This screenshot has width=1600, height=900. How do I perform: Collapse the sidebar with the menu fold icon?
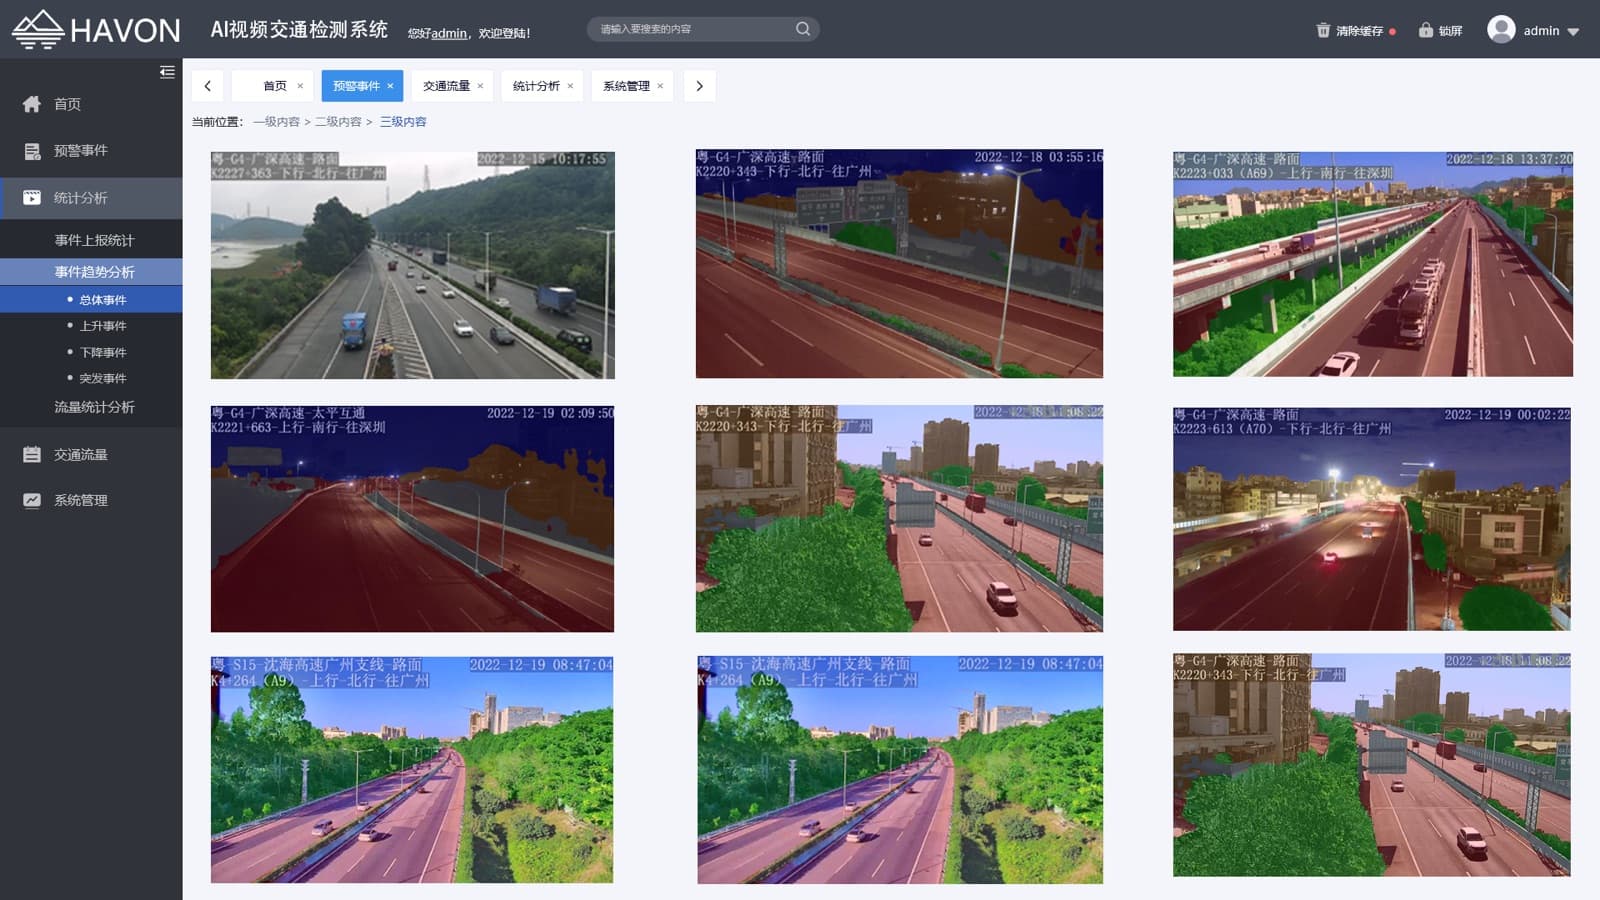167,72
